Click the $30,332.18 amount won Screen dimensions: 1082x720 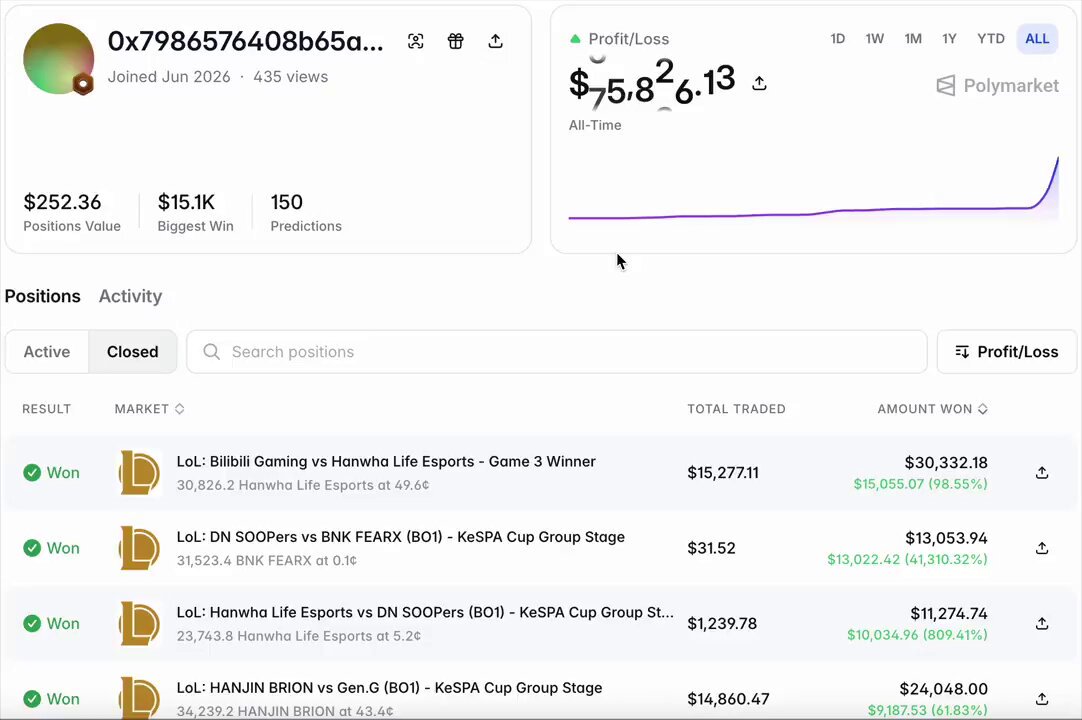pyautogui.click(x=946, y=463)
